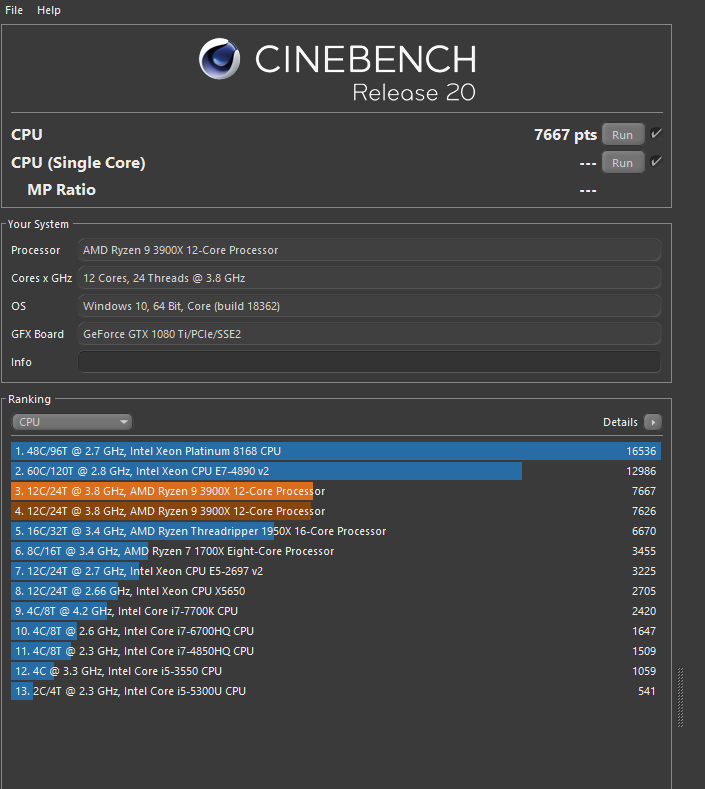Image resolution: width=705 pixels, height=789 pixels.
Task: Click the Cinebench logo icon
Action: click(219, 59)
